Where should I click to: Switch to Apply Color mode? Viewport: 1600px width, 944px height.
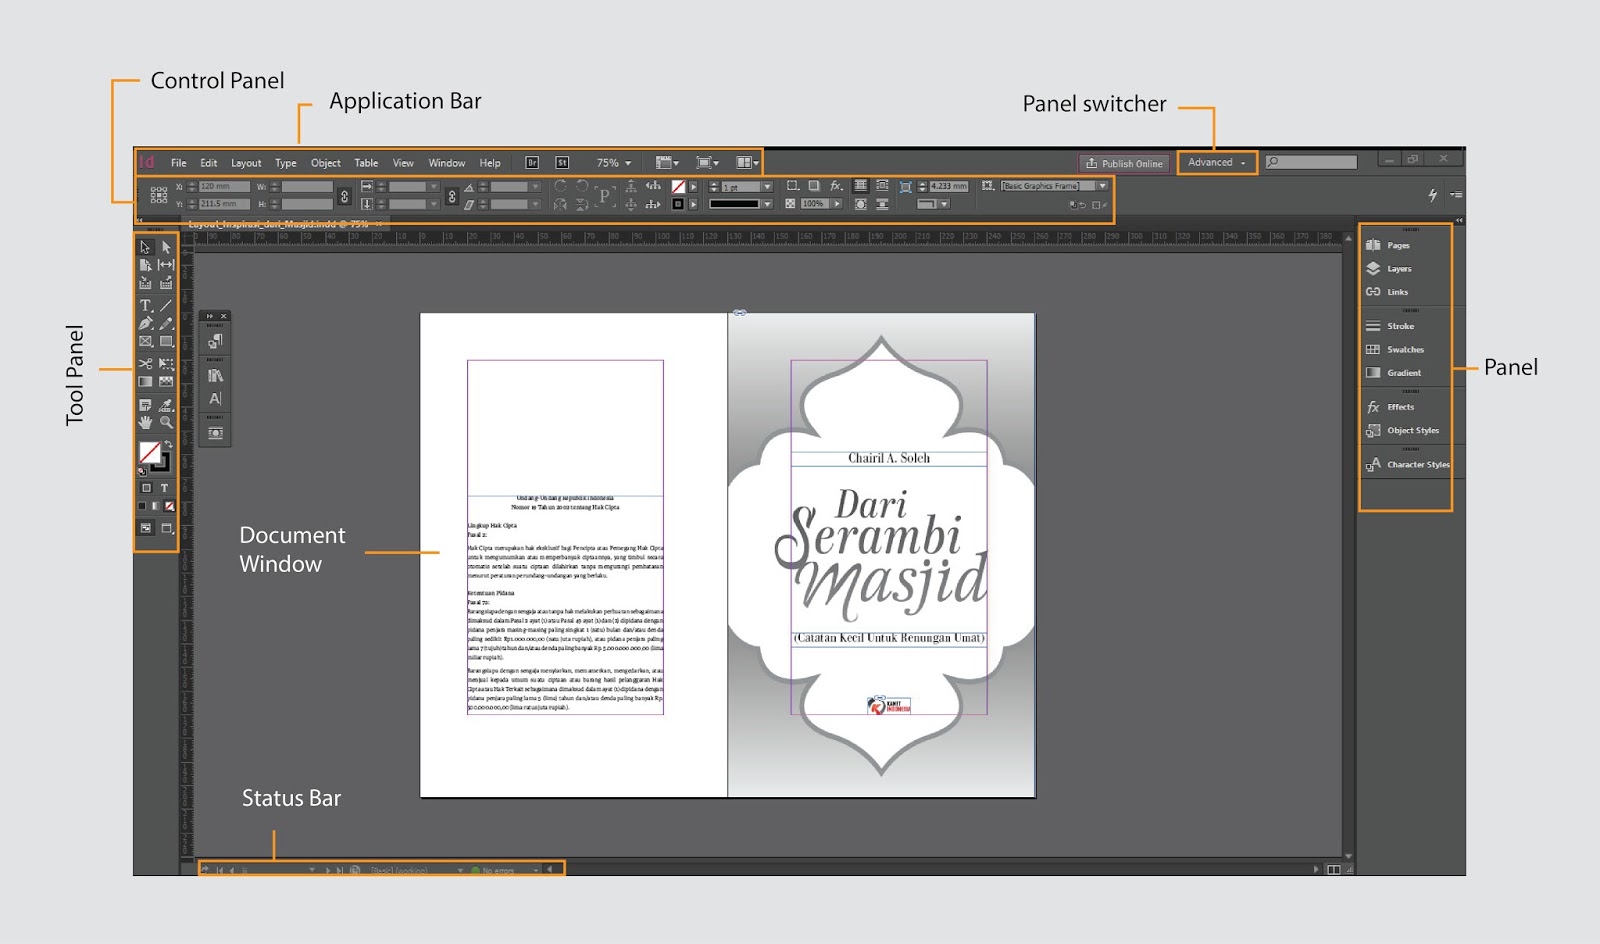click(x=142, y=506)
